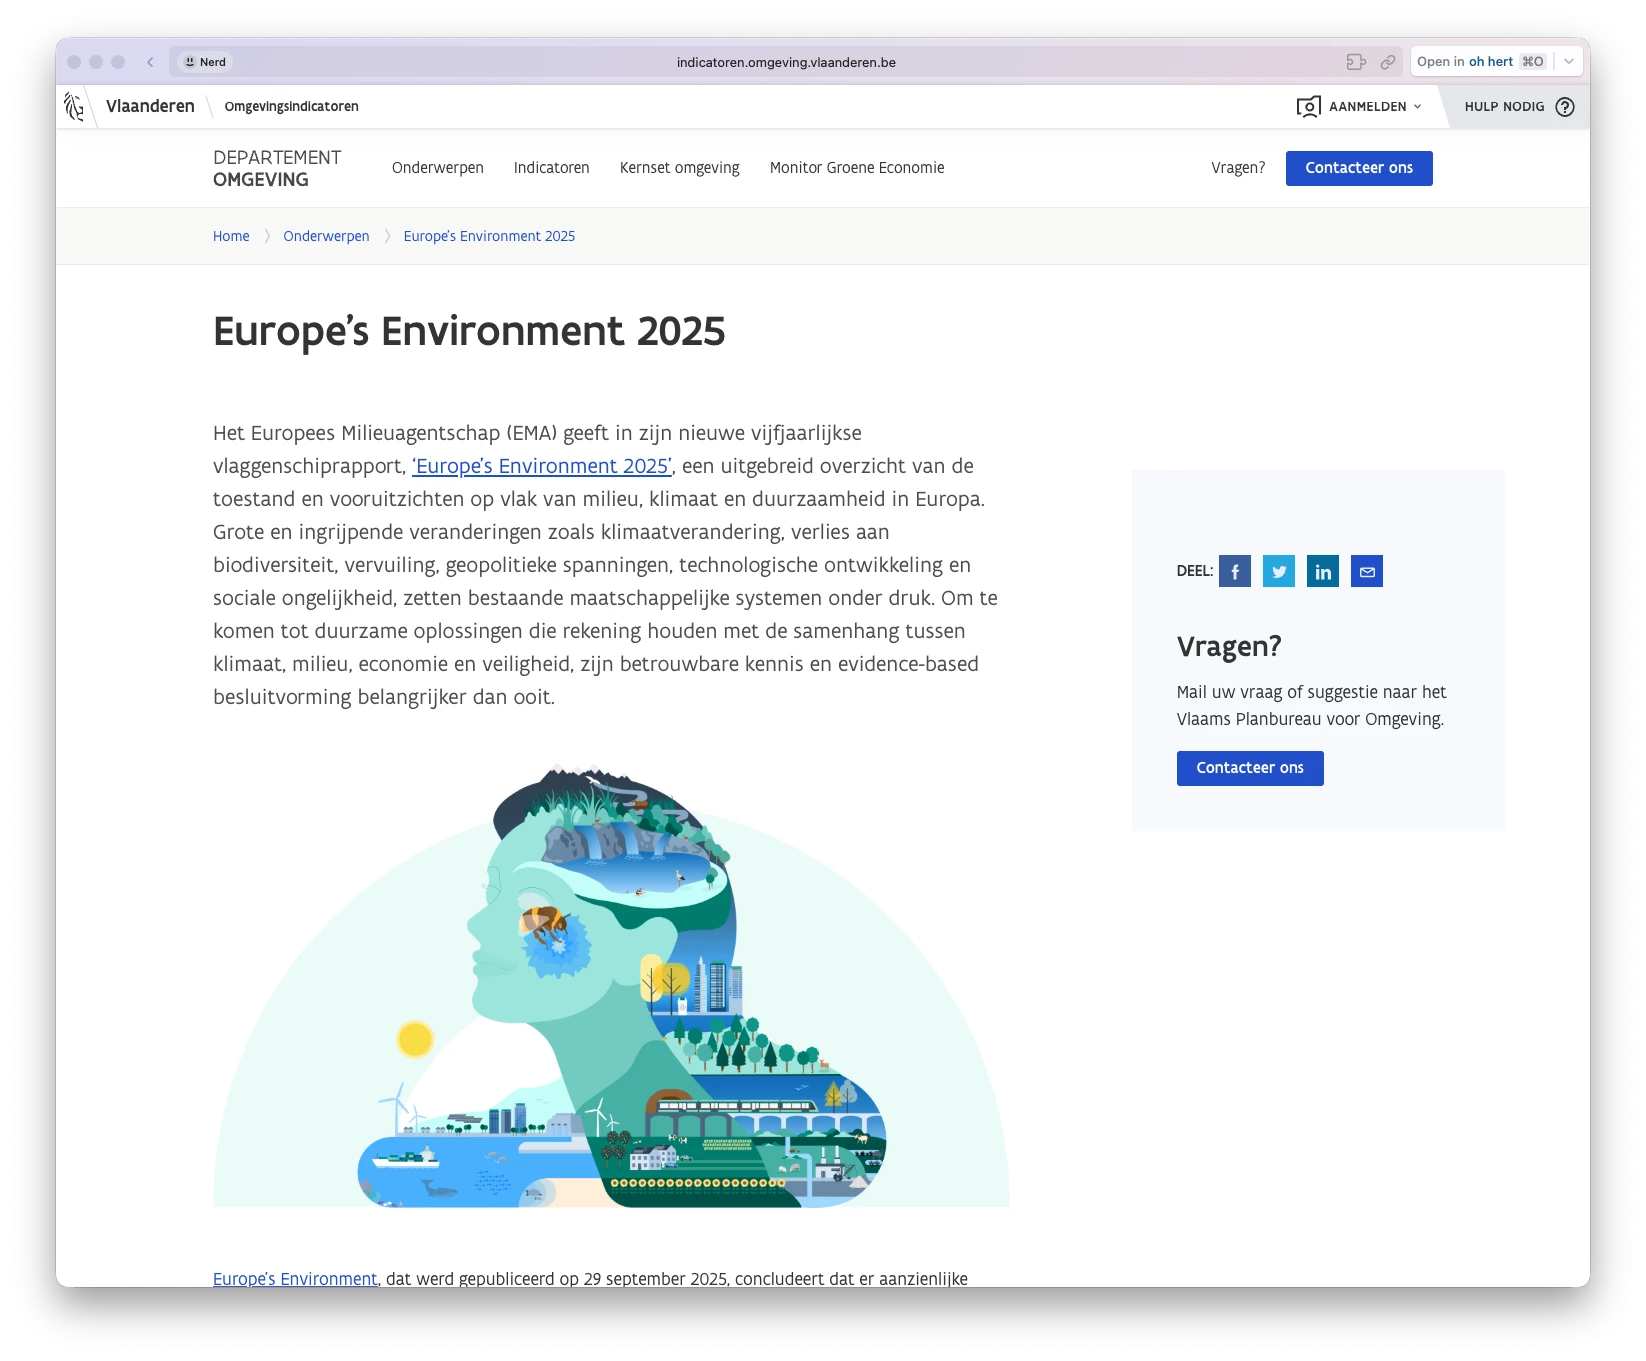Share page on Facebook icon
Viewport: 1646px width, 1361px height.
(x=1234, y=571)
